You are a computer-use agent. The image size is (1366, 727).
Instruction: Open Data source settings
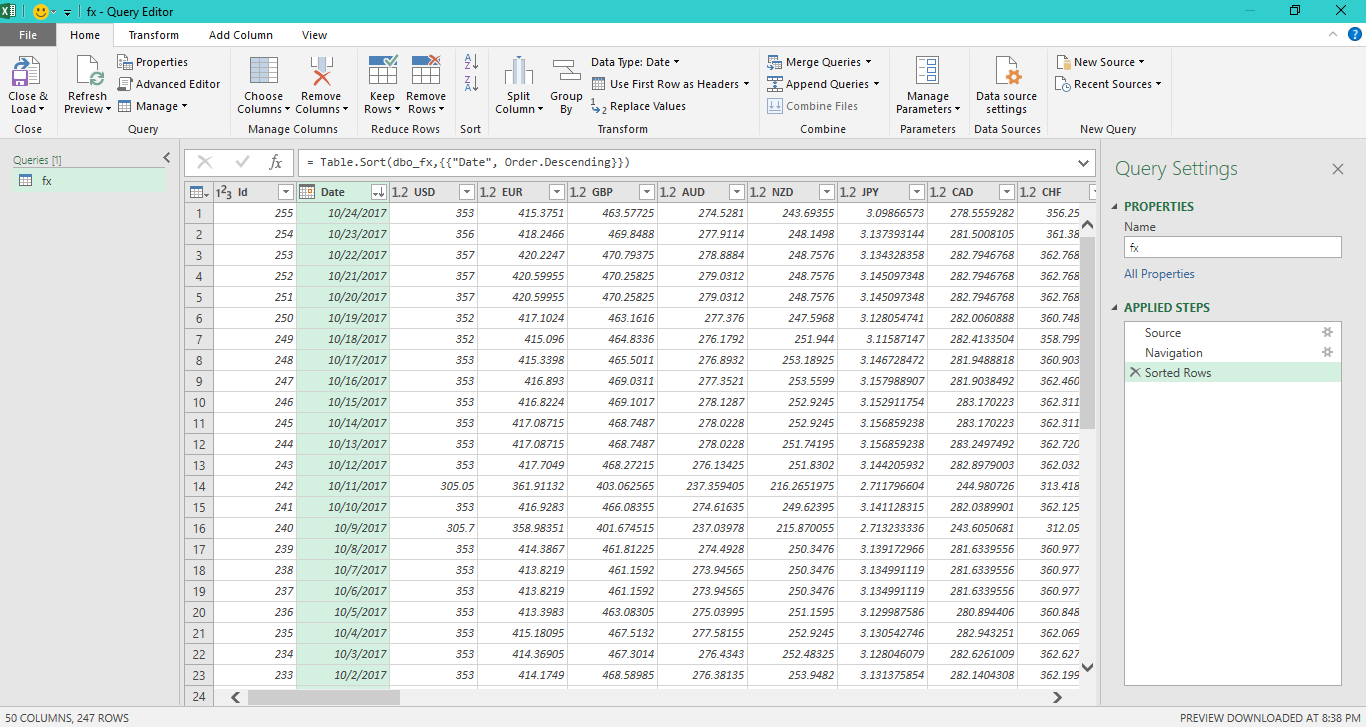tap(1007, 85)
